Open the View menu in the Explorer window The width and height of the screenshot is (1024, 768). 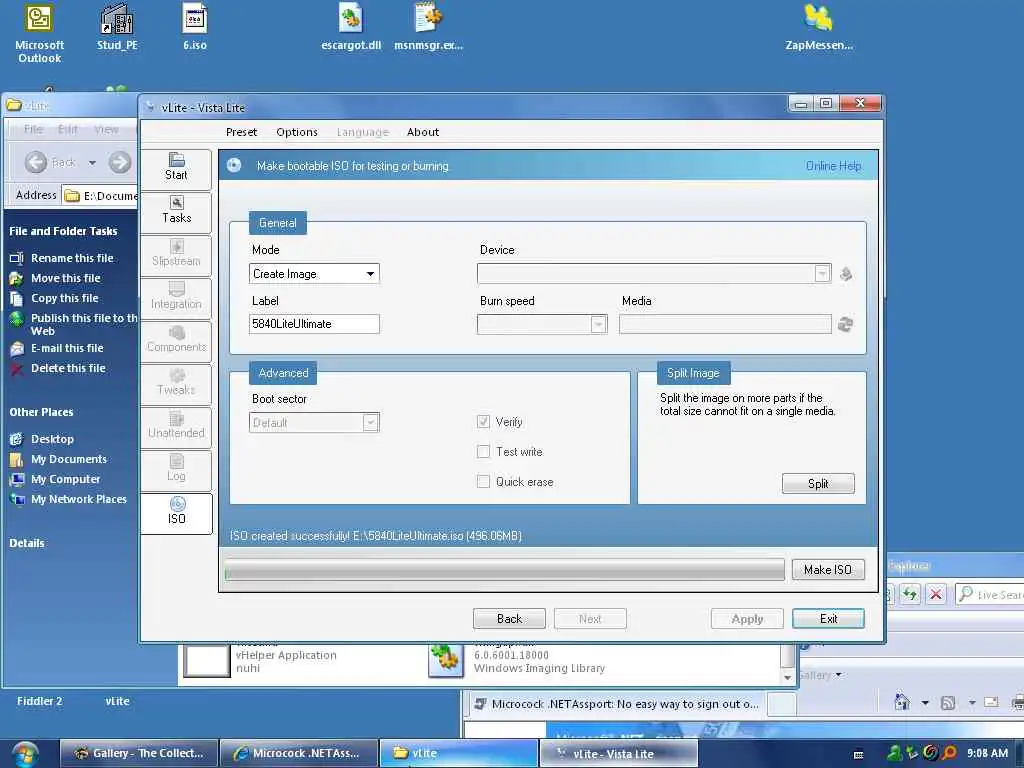(106, 129)
